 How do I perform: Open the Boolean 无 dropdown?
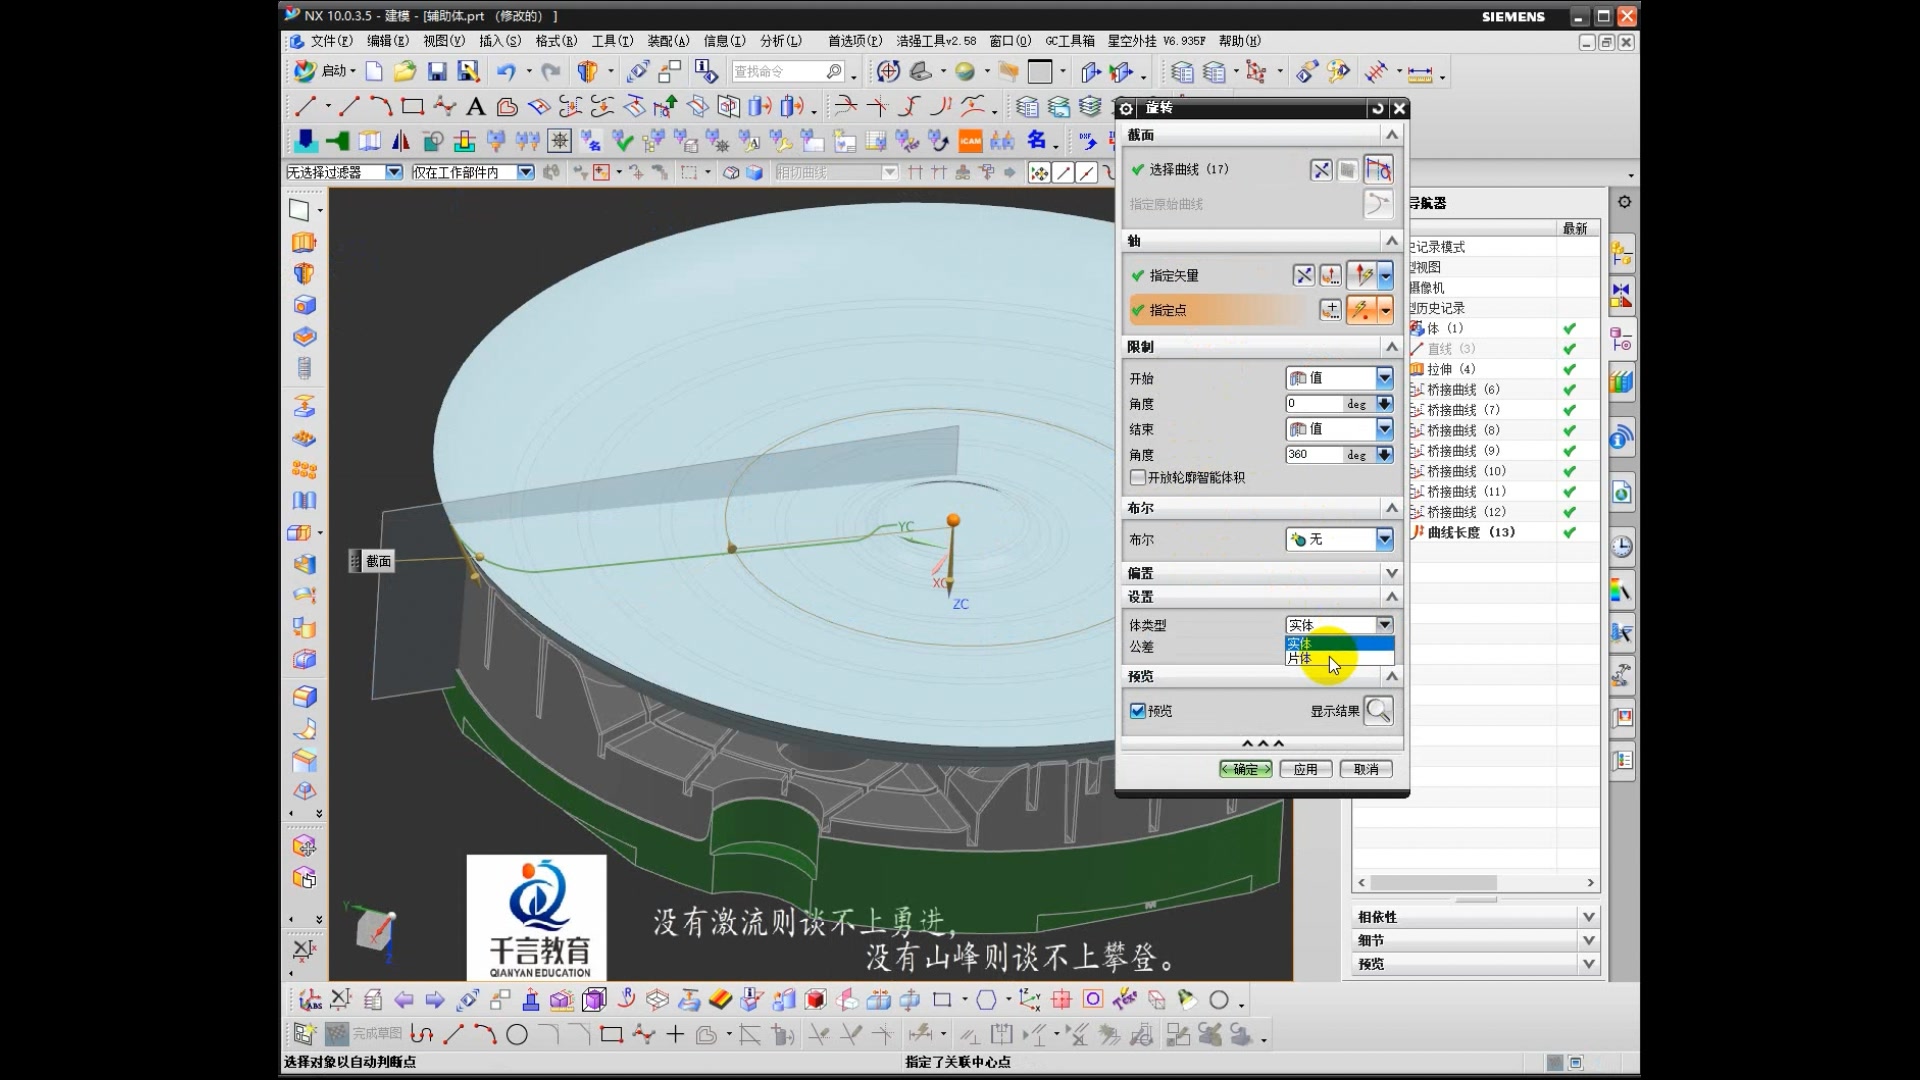[x=1384, y=540]
